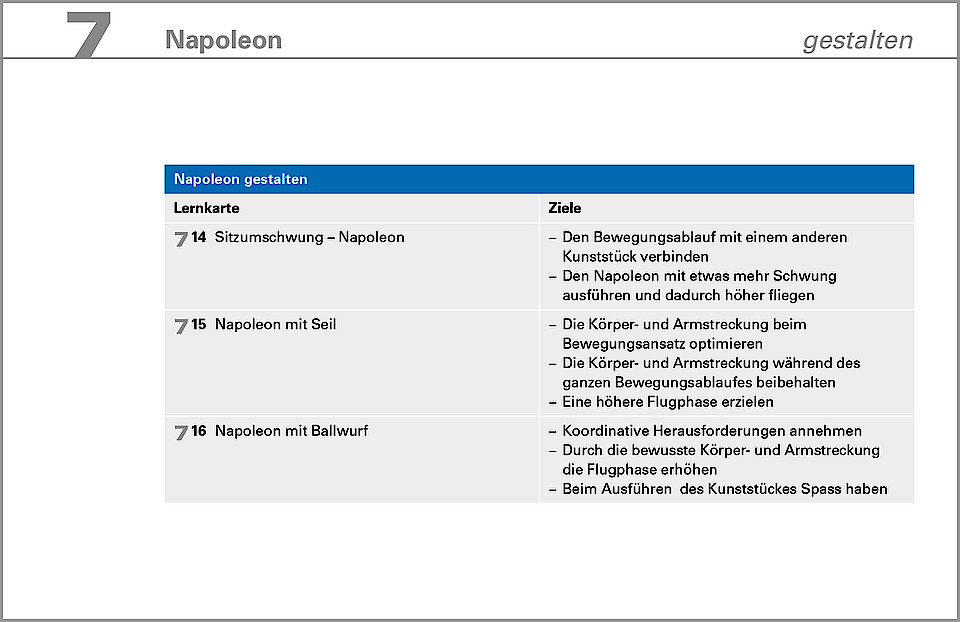
Task: Click the small 7 icon beside card 16
Action: pos(181,432)
